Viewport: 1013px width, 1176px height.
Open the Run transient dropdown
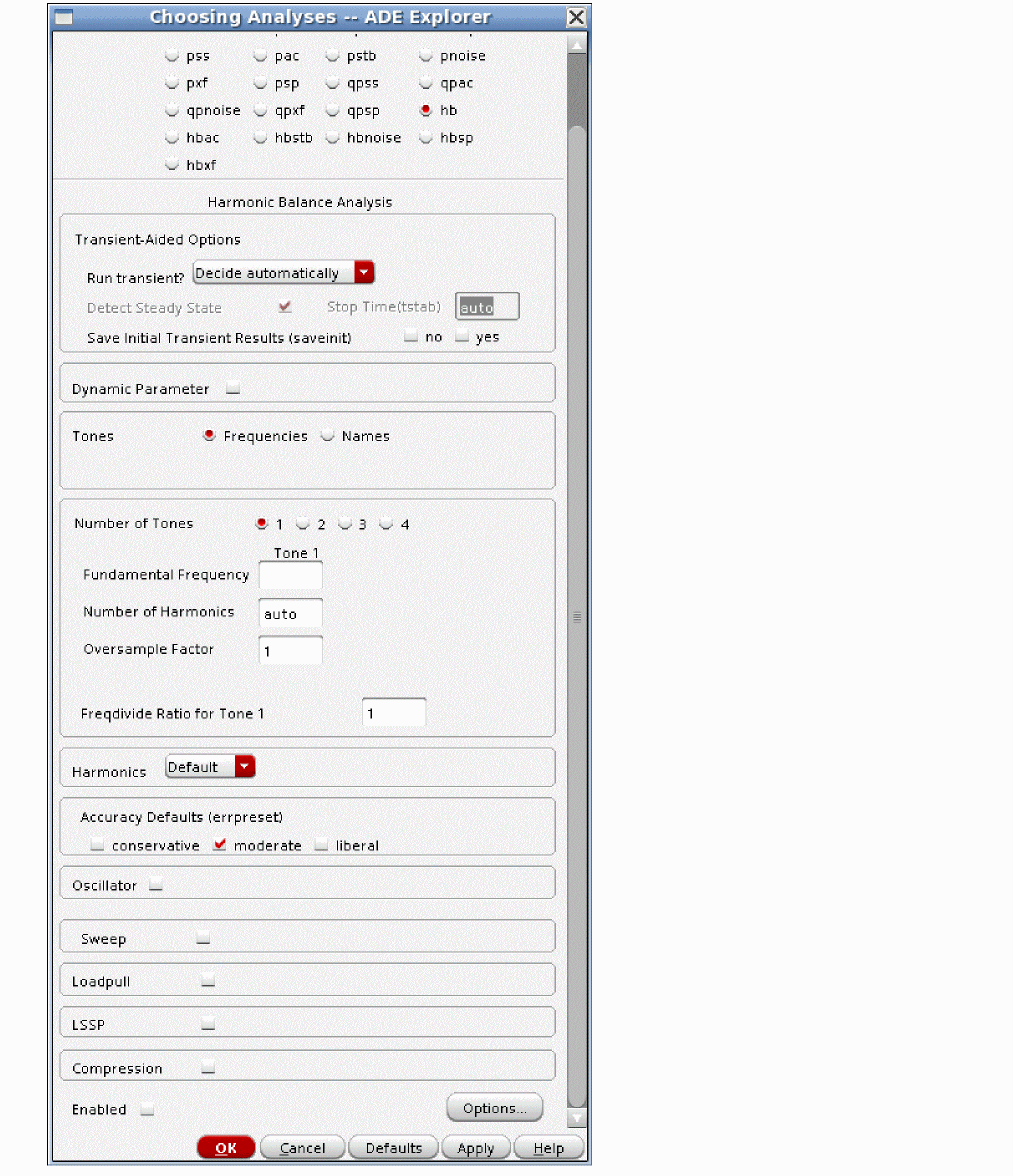(283, 273)
